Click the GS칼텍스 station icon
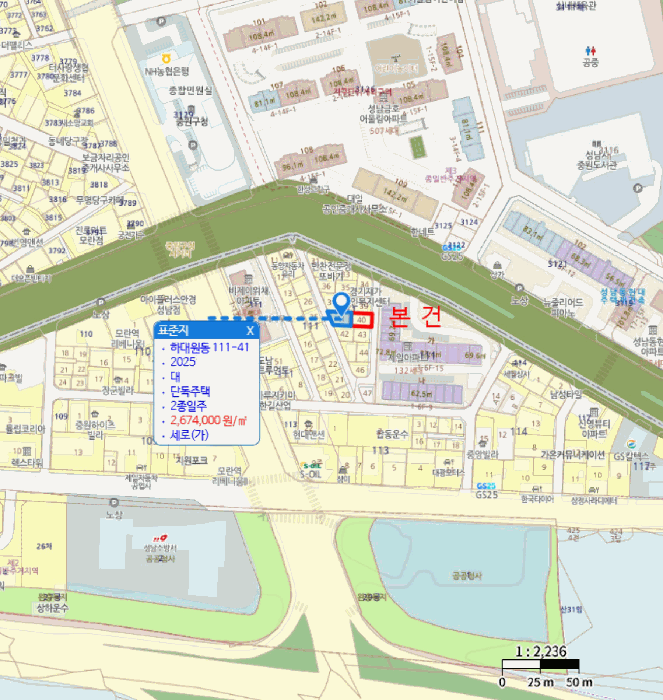The width and height of the screenshot is (663, 700). (631, 444)
